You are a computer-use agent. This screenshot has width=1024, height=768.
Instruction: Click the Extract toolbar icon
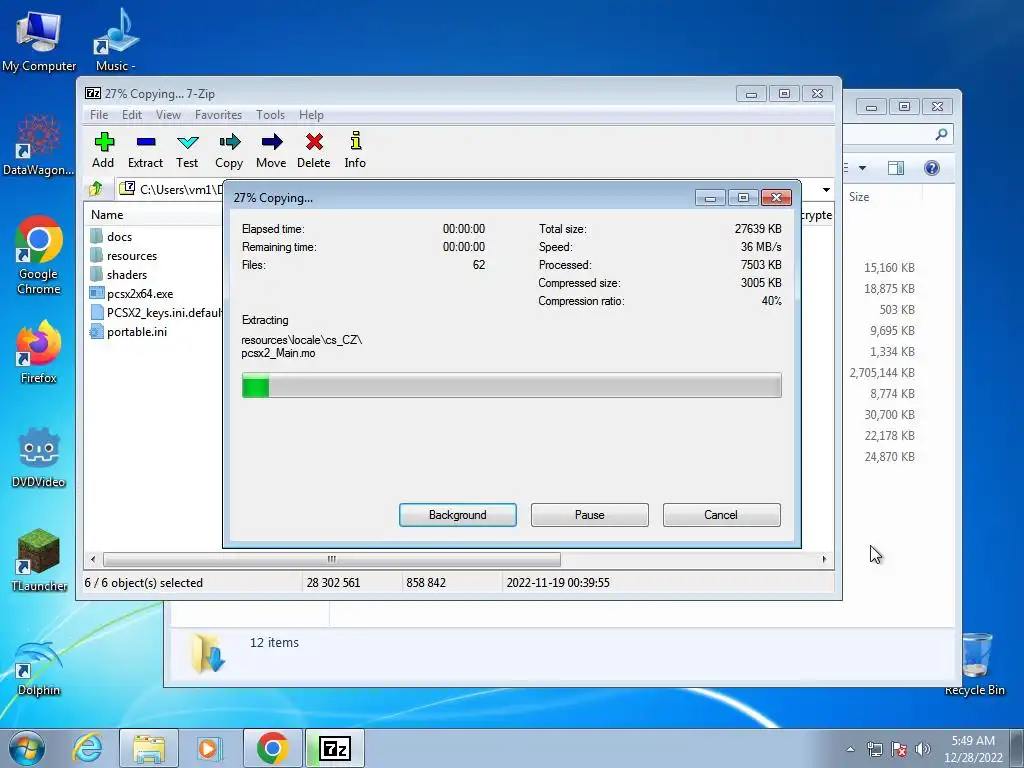(145, 150)
